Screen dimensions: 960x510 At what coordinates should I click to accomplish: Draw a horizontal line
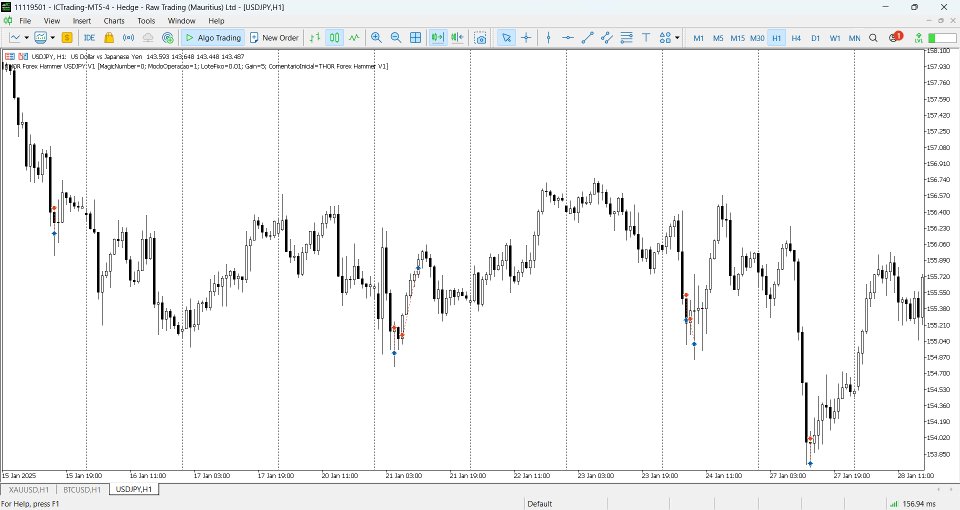(568, 37)
